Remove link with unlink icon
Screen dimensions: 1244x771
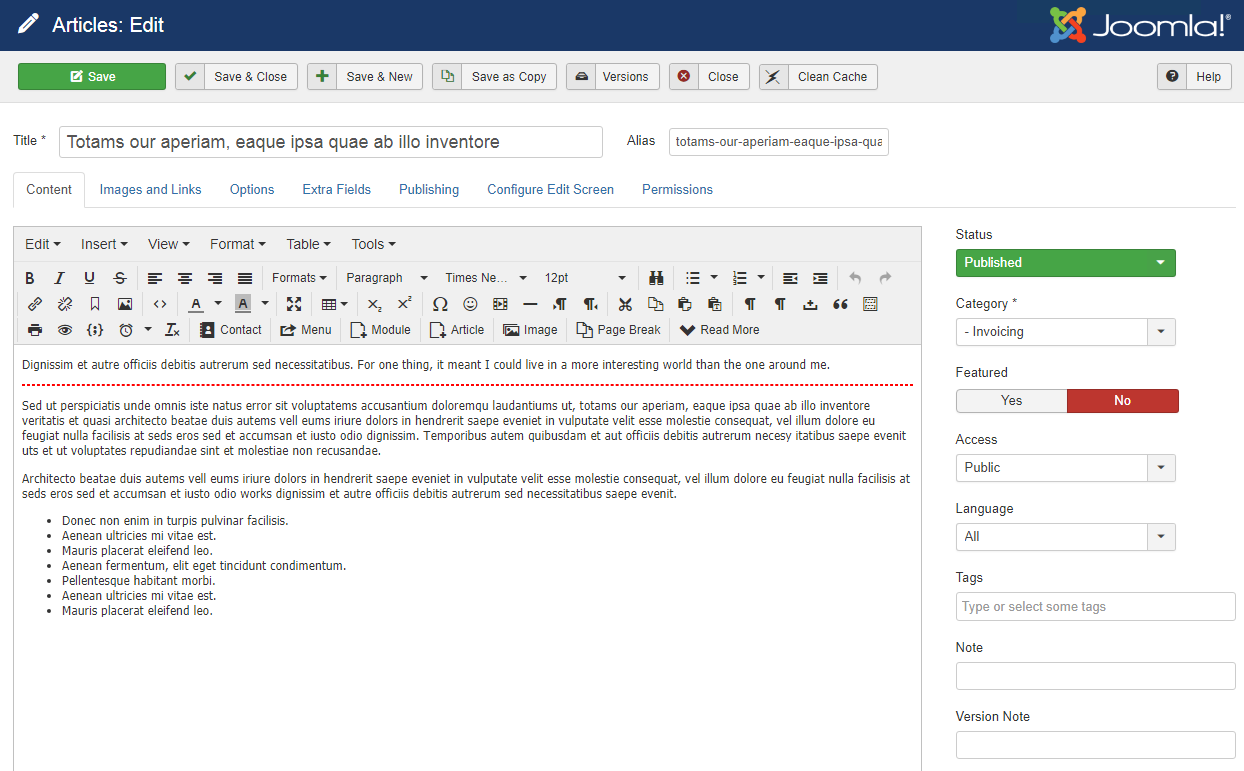pos(65,304)
